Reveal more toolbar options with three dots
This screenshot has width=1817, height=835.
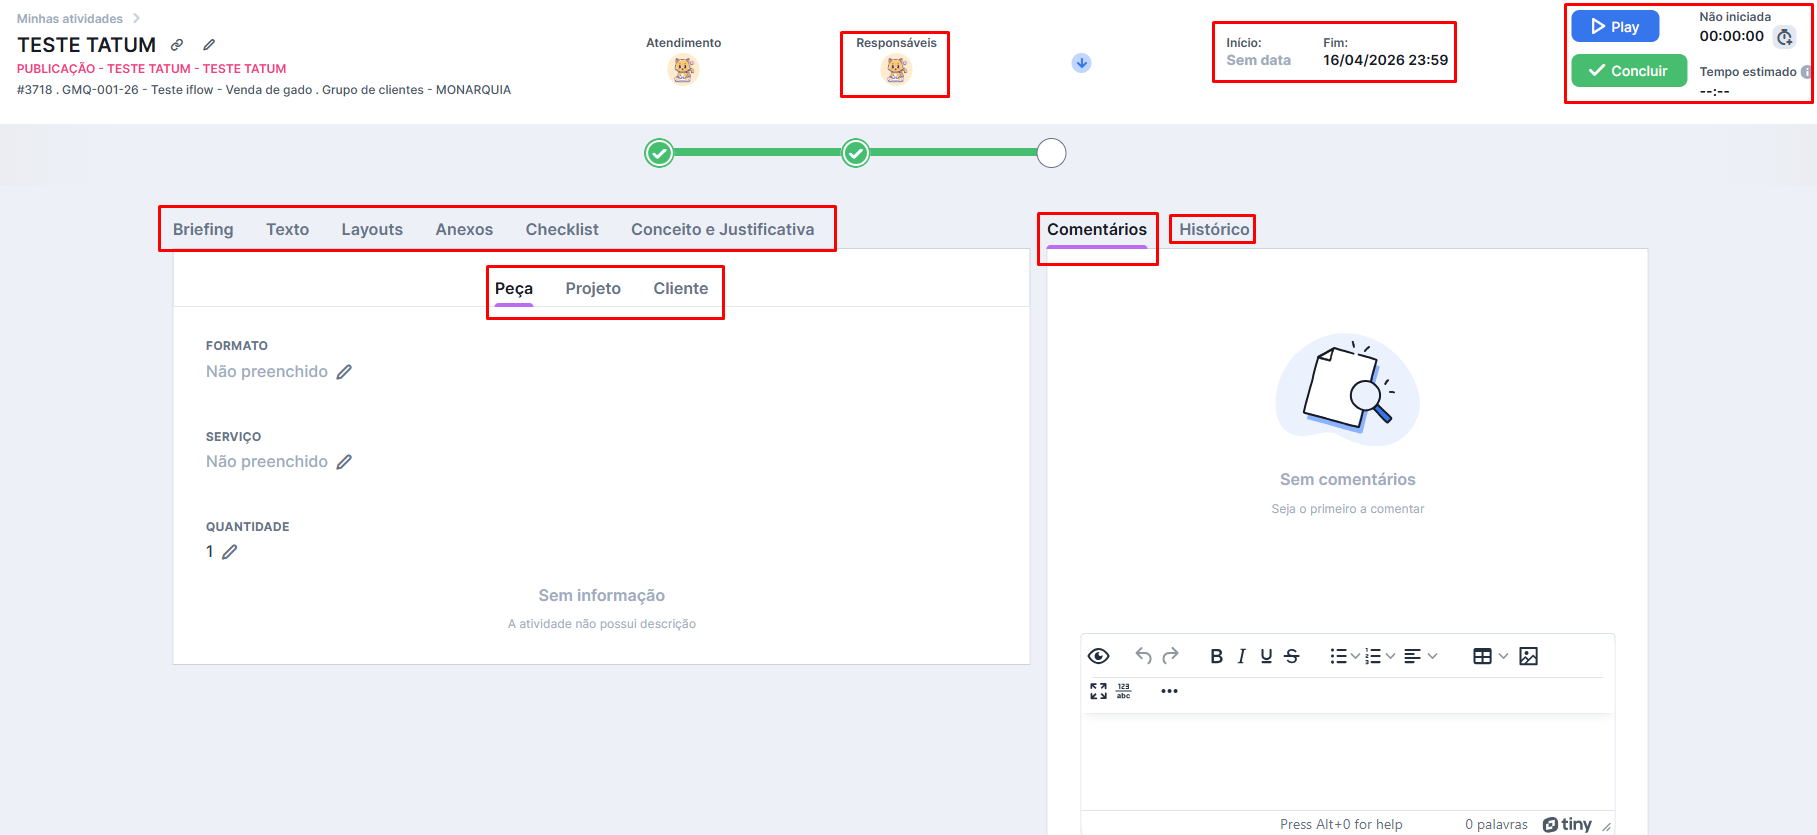coord(1169,691)
